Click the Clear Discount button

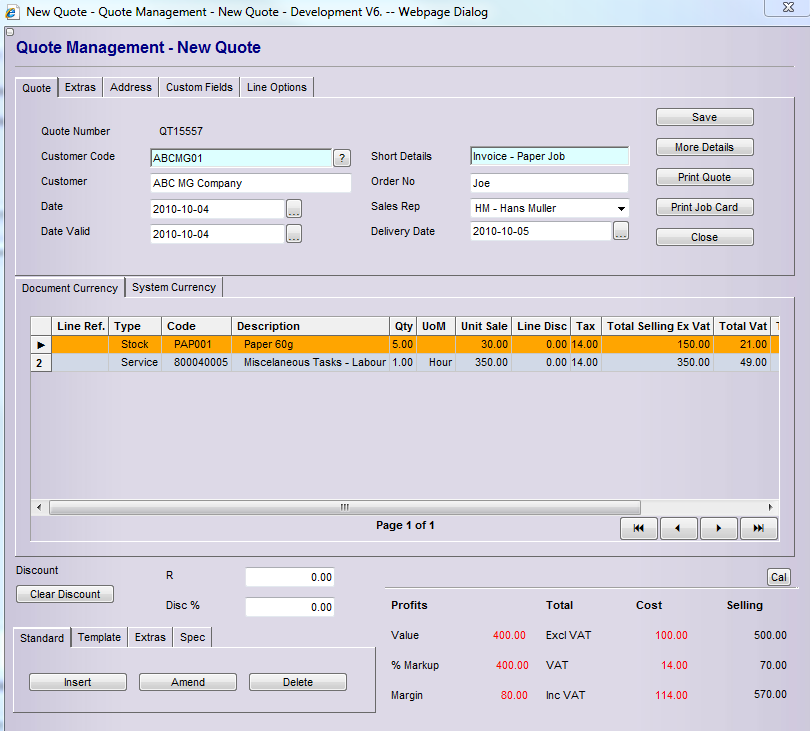click(65, 594)
